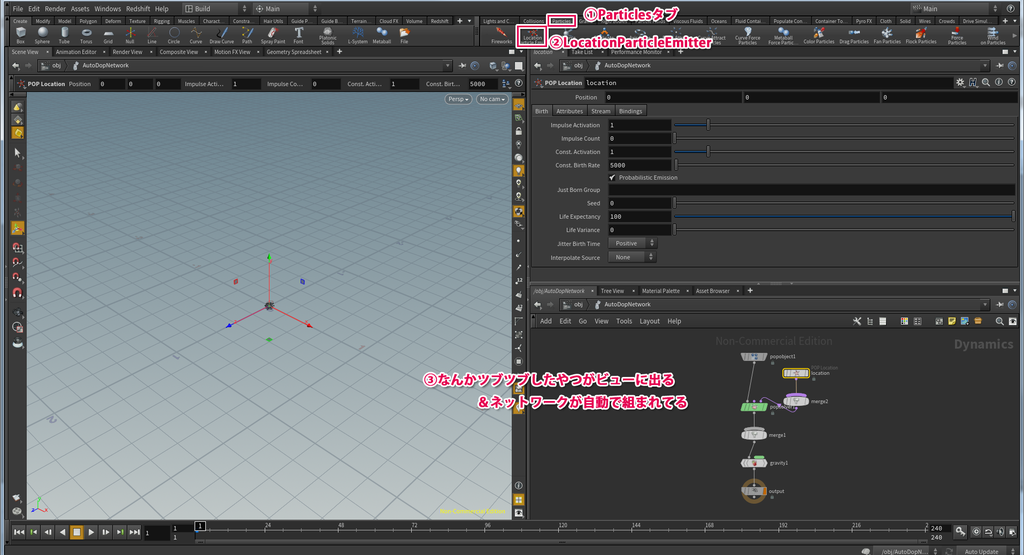Open the parameter gear menu icon
Image resolution: width=1024 pixels, height=555 pixels.
point(960,83)
